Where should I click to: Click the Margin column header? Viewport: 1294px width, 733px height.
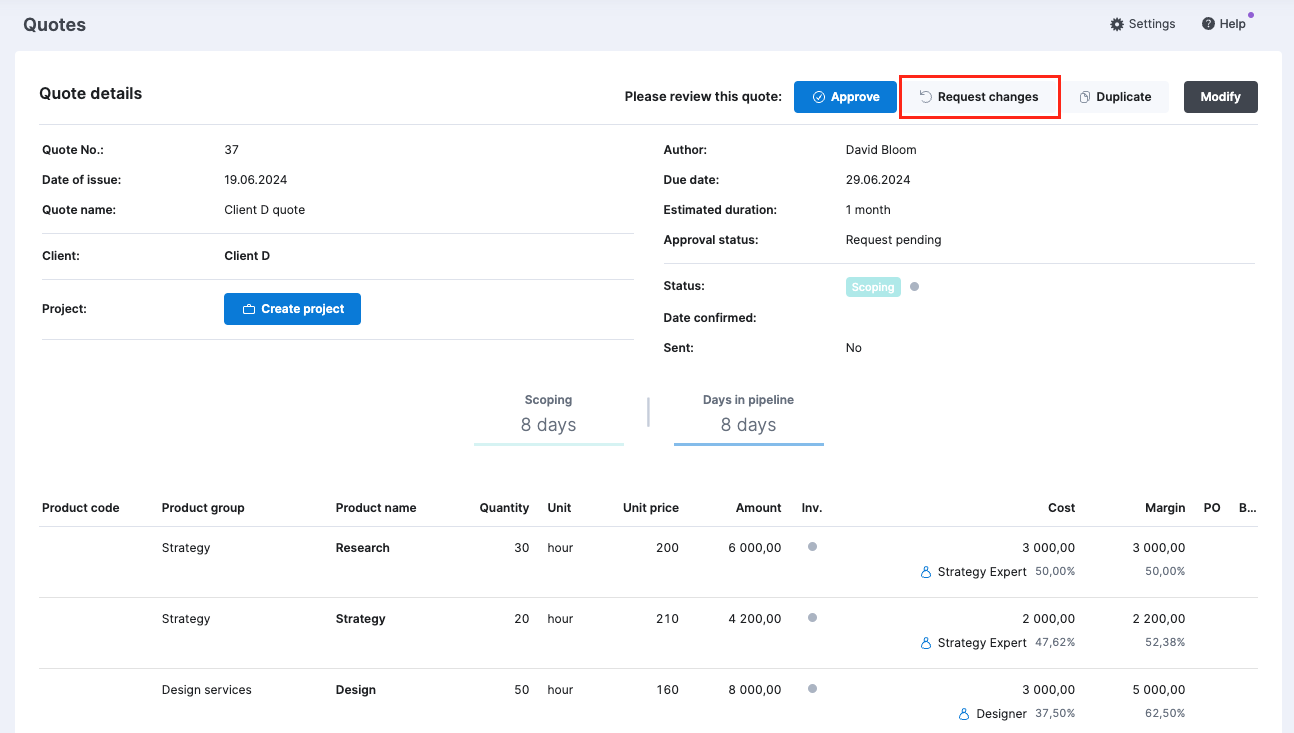pos(1165,508)
